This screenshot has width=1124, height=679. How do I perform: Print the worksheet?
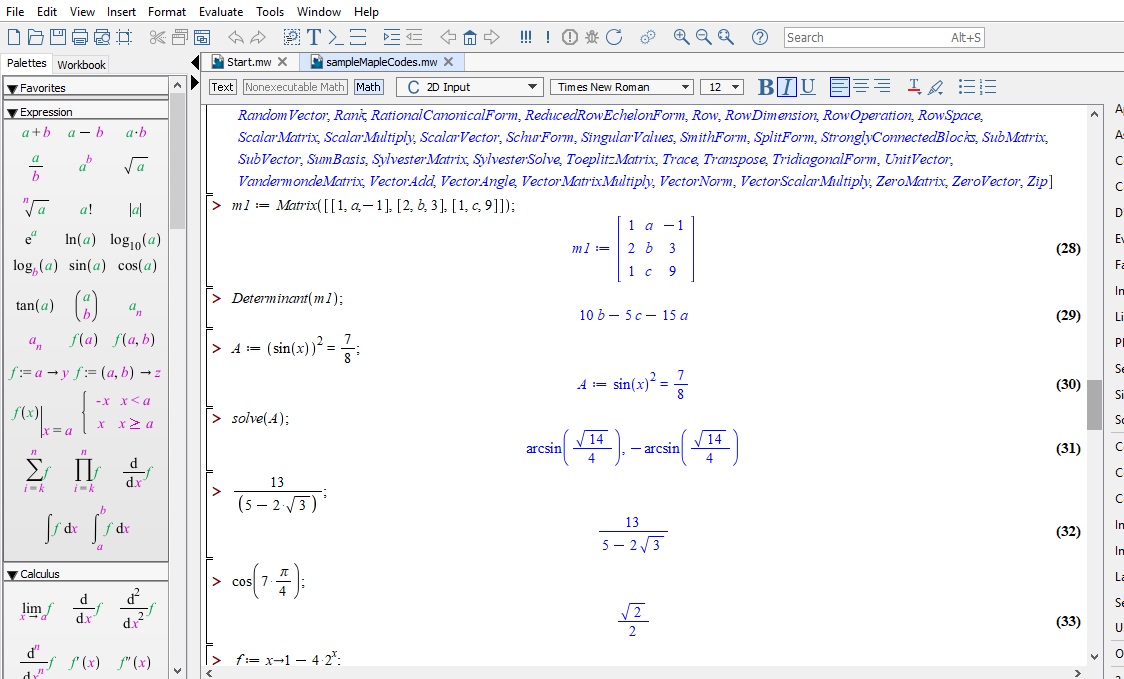coord(80,37)
